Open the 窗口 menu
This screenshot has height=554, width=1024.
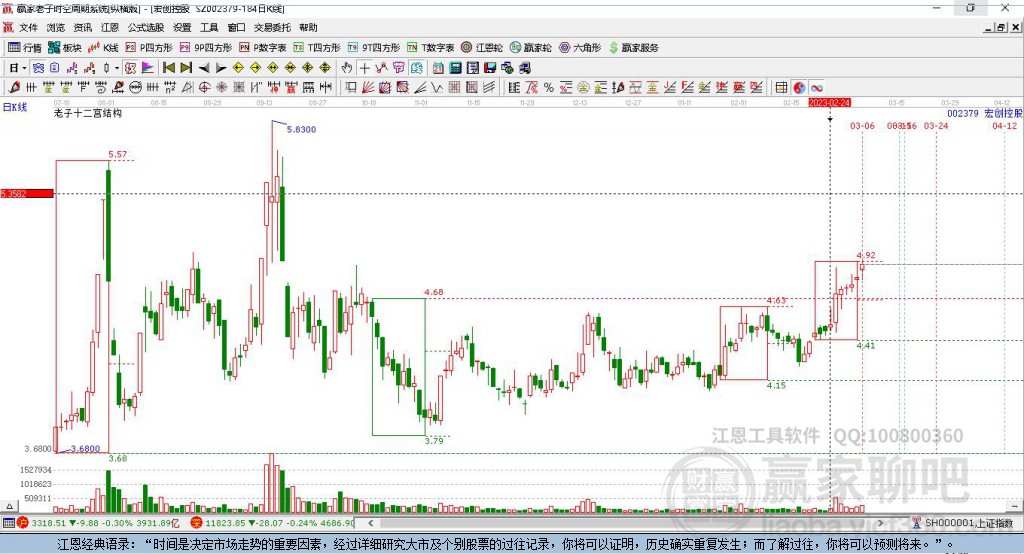click(x=236, y=27)
